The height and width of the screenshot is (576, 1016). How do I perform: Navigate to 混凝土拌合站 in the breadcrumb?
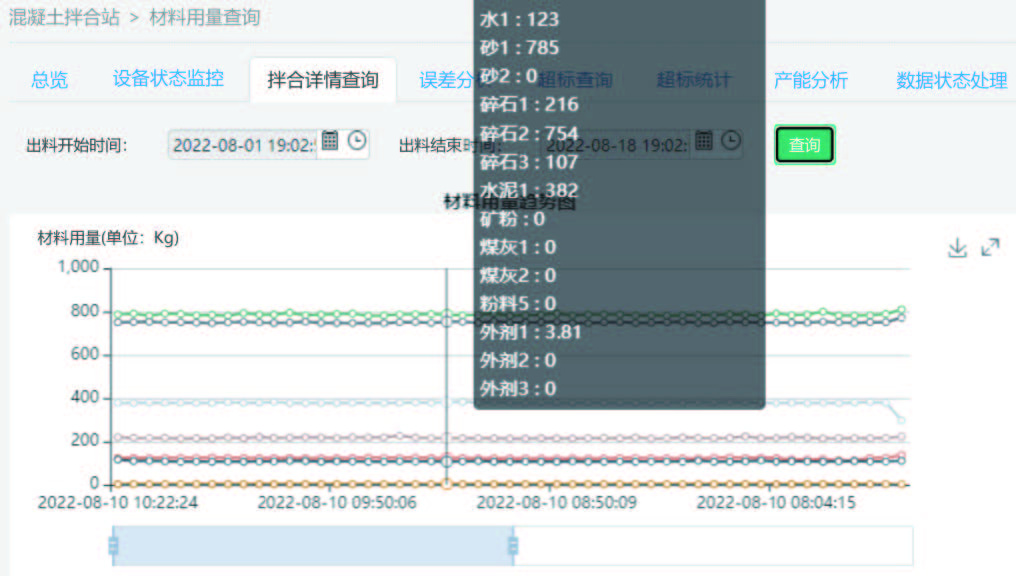click(64, 17)
